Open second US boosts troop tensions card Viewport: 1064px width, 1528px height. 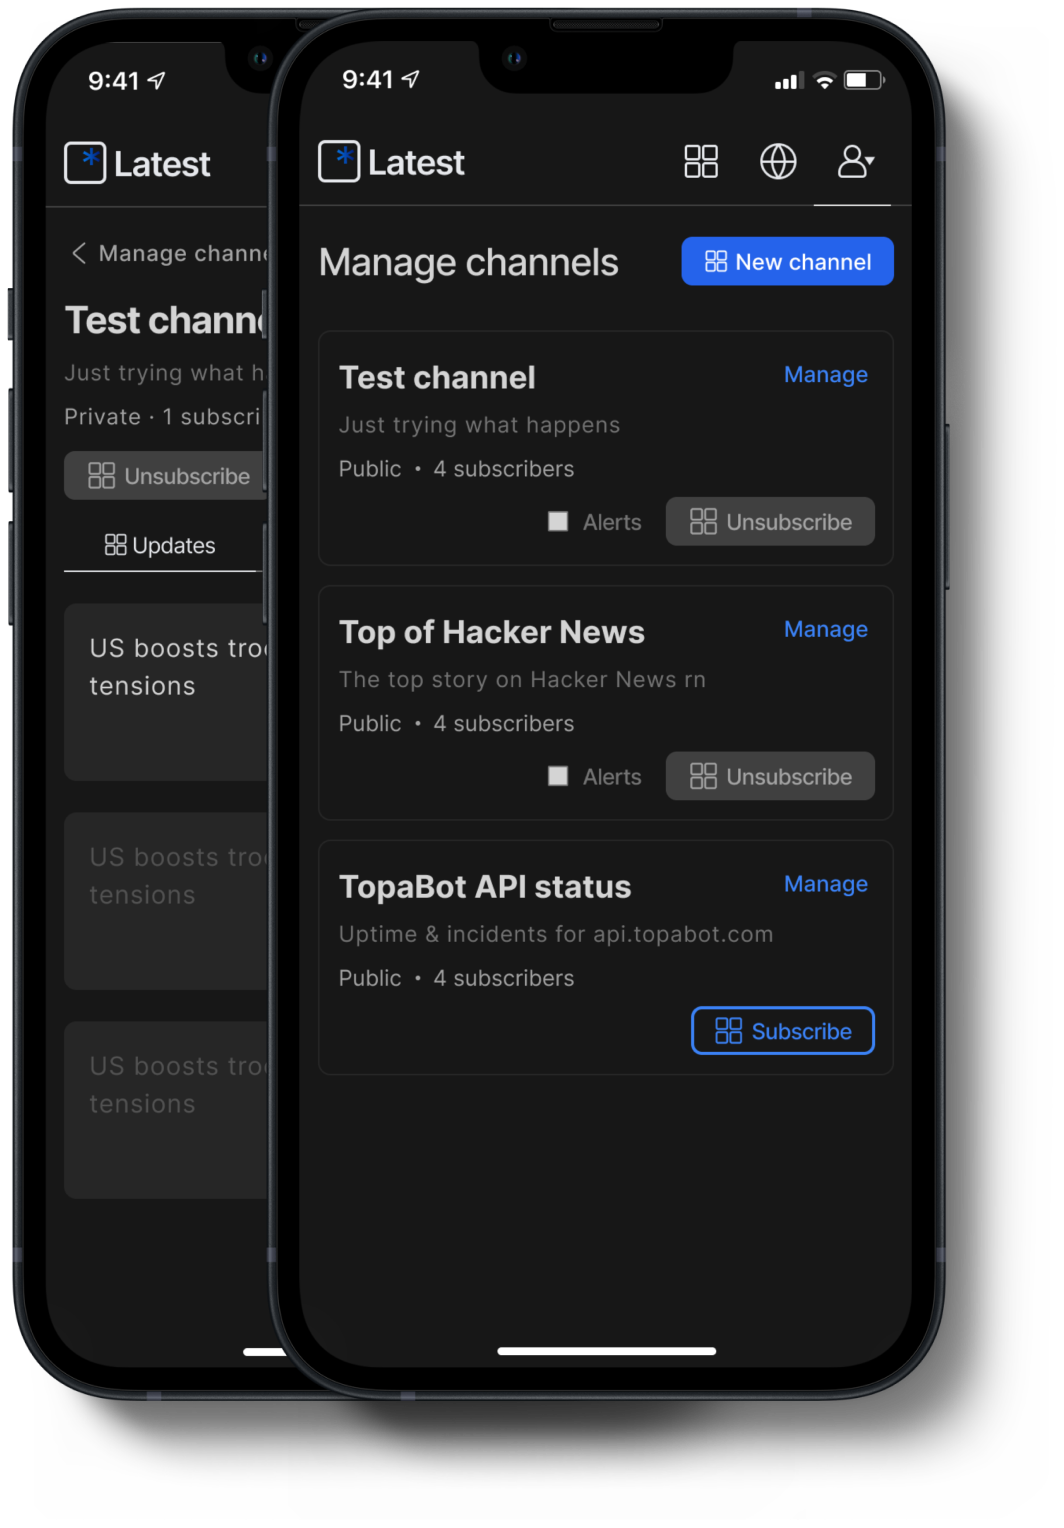coord(166,901)
